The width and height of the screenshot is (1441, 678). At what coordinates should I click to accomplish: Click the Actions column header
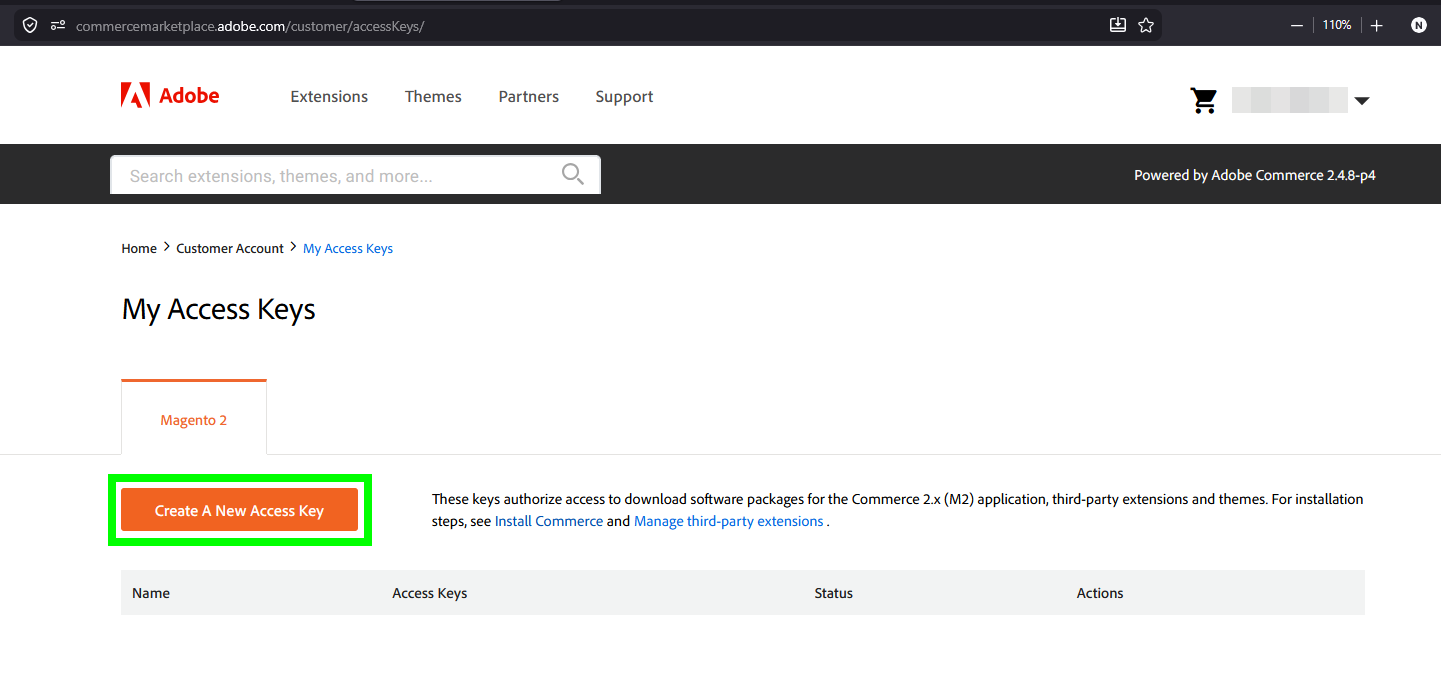(1100, 593)
